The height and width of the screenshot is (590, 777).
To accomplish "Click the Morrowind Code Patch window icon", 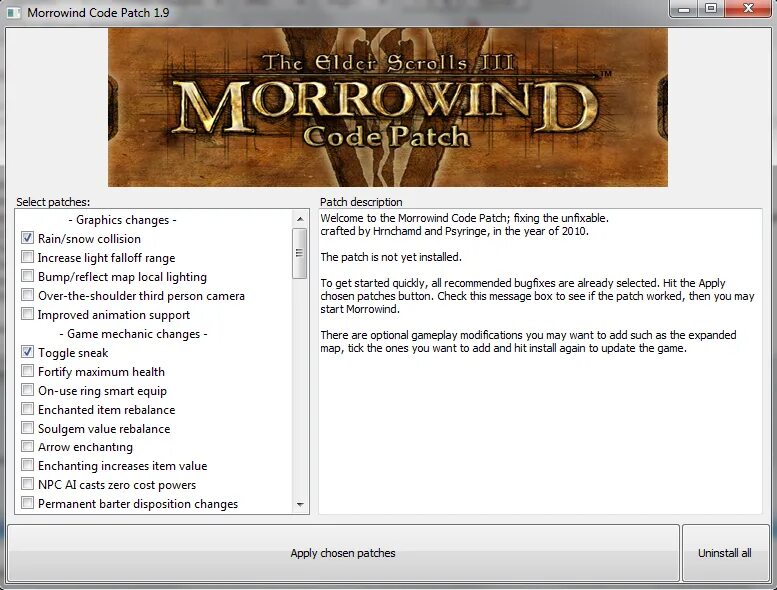I will click(13, 12).
